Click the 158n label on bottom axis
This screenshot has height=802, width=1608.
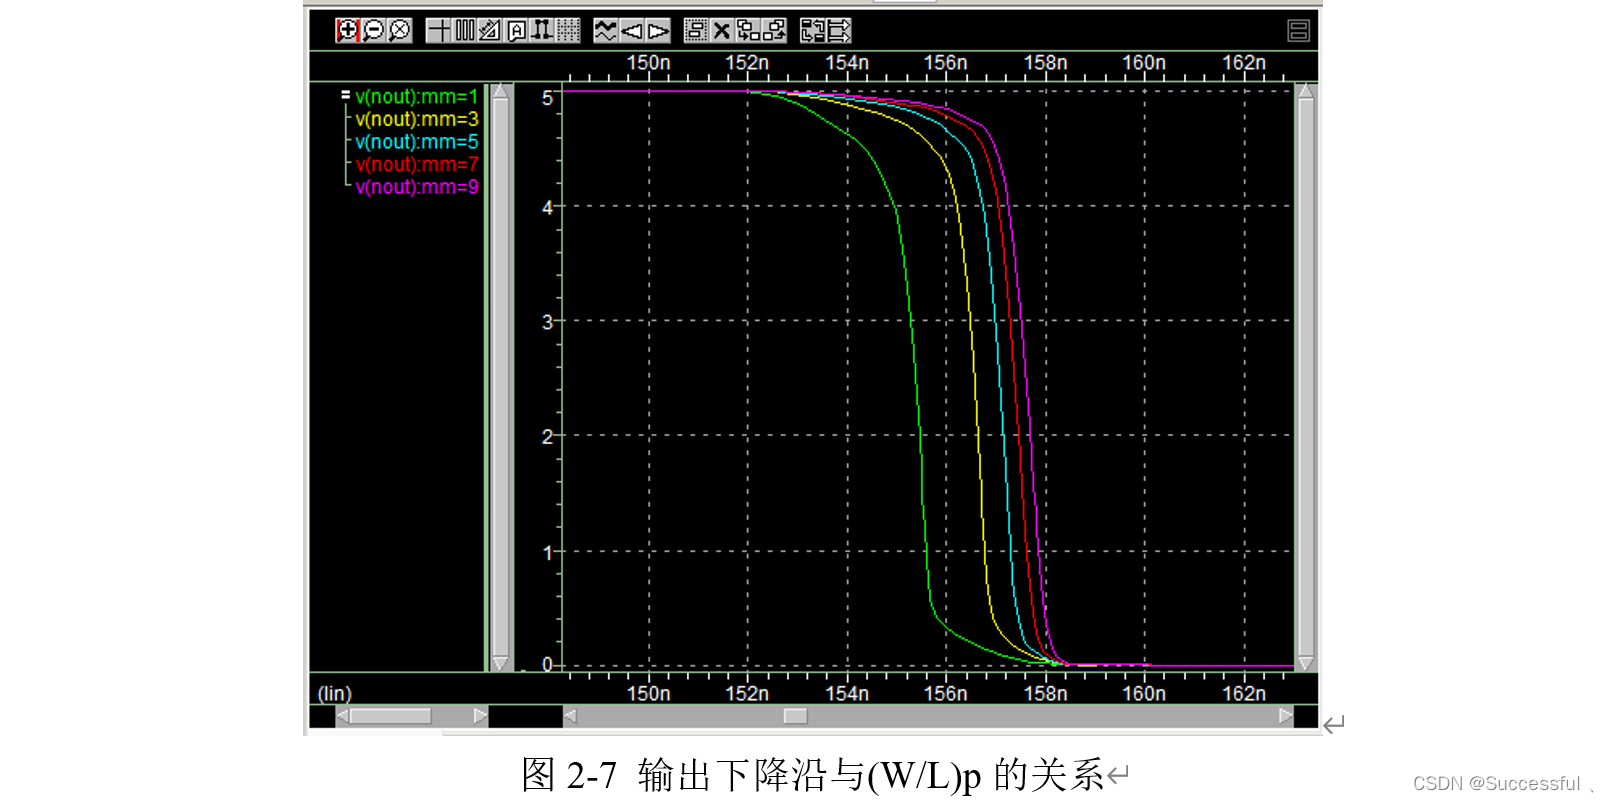(x=1045, y=693)
